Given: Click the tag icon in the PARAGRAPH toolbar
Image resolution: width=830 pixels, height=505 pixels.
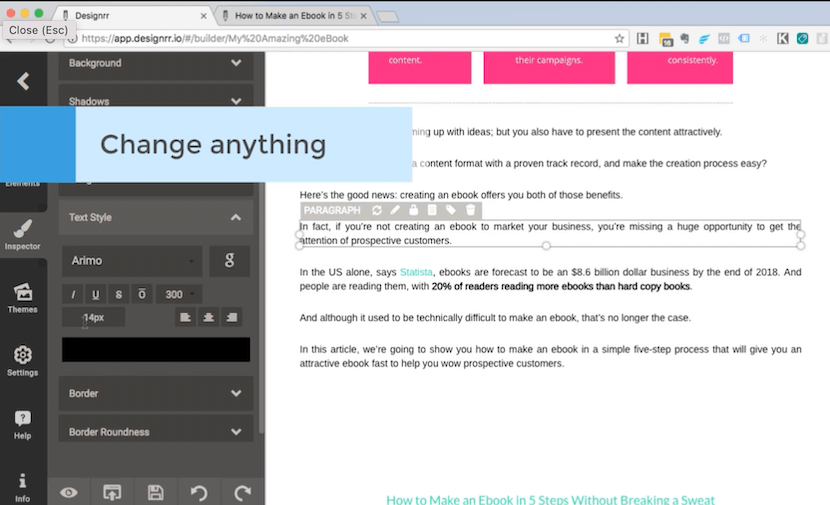Looking at the screenshot, I should (451, 210).
